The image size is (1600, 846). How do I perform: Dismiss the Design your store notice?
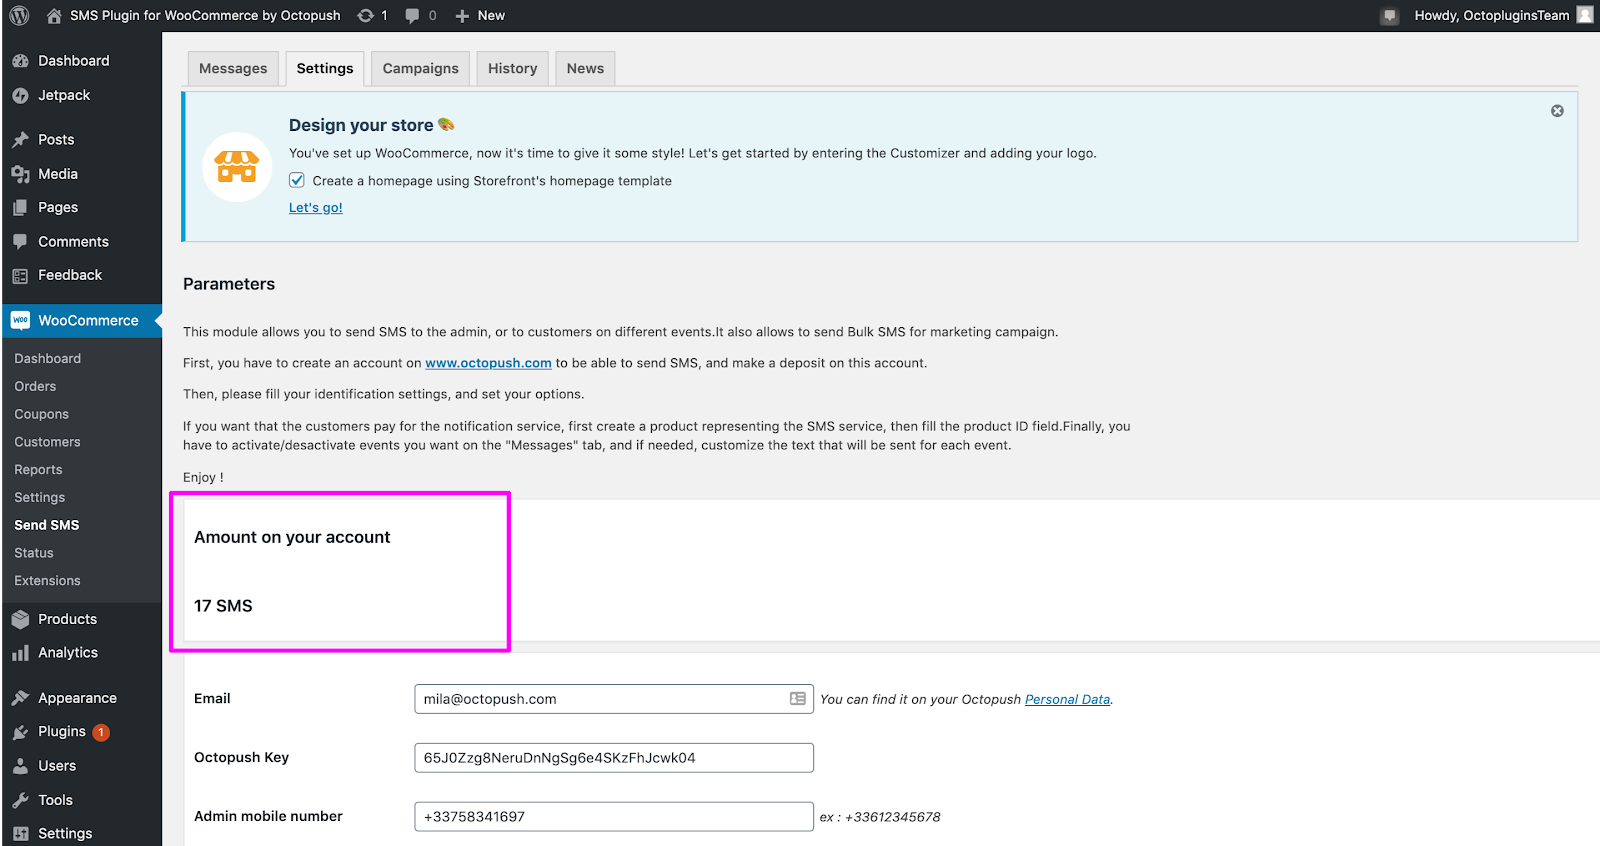(1557, 111)
